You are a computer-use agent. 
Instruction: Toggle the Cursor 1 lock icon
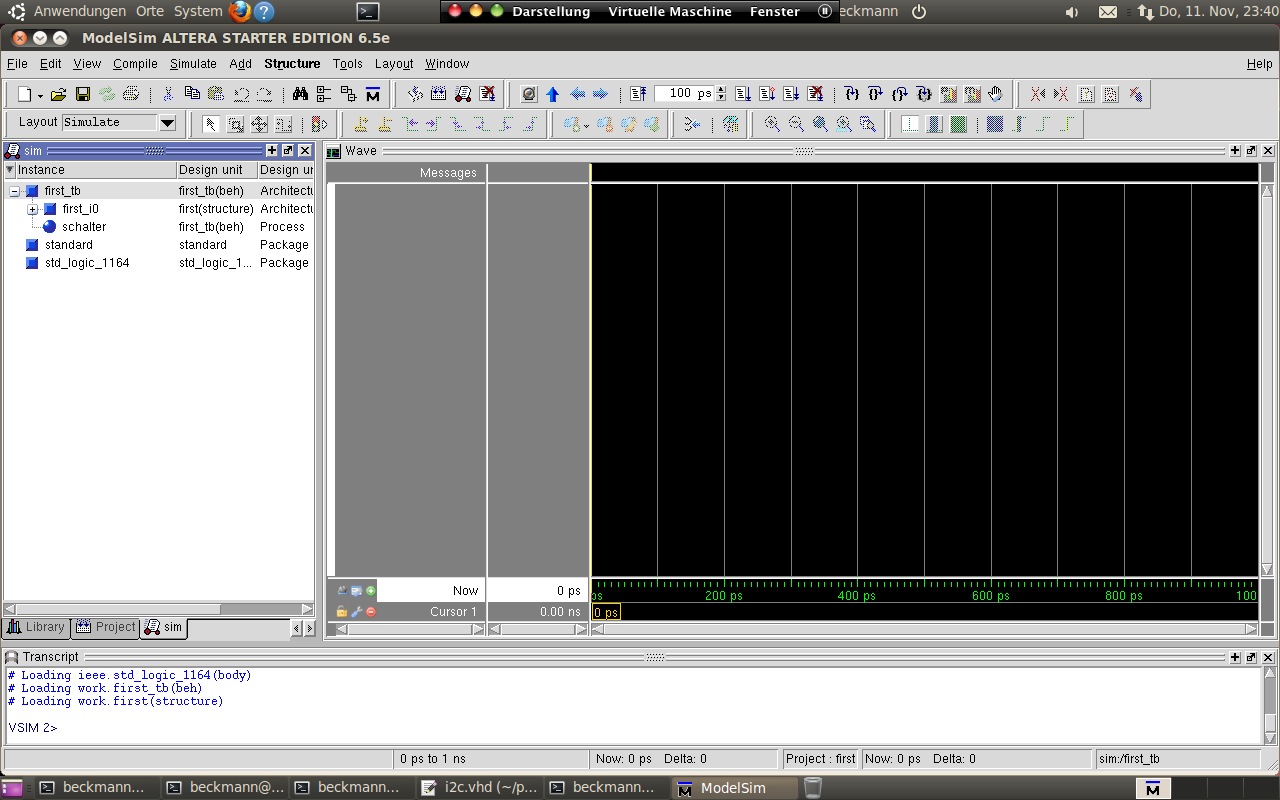[x=342, y=612]
